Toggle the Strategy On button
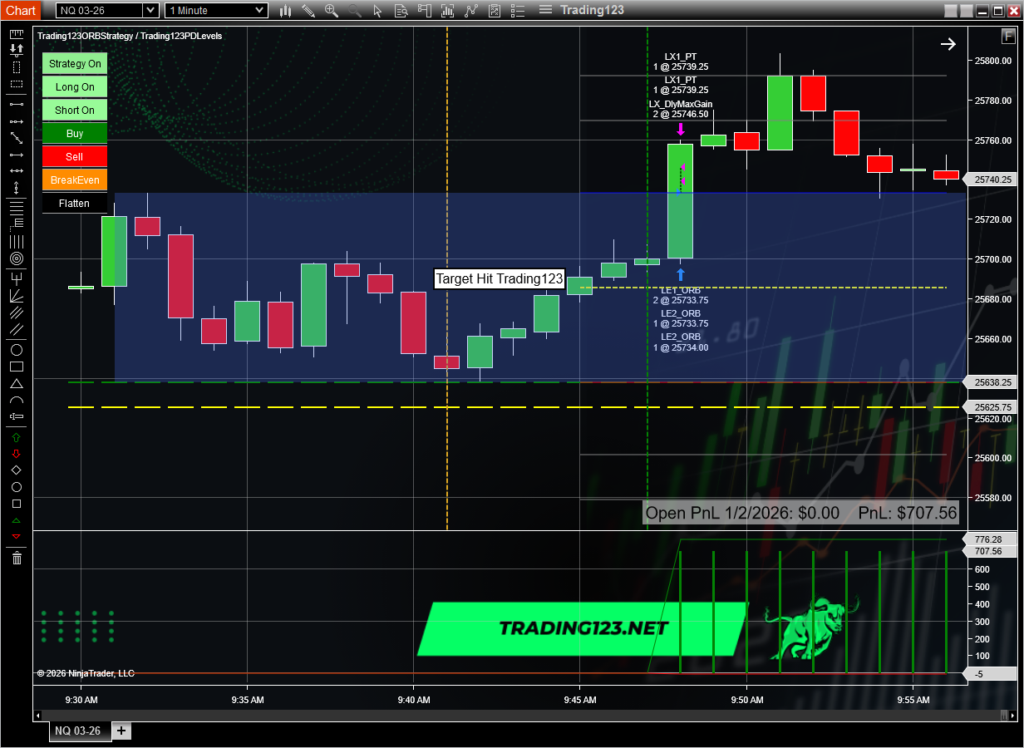 (74, 63)
